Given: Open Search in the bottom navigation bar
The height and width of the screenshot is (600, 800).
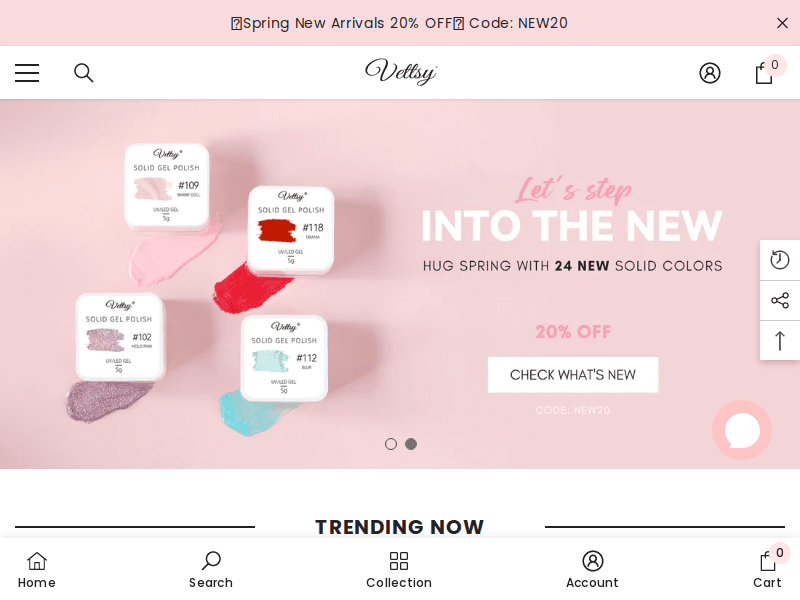Looking at the screenshot, I should [211, 570].
